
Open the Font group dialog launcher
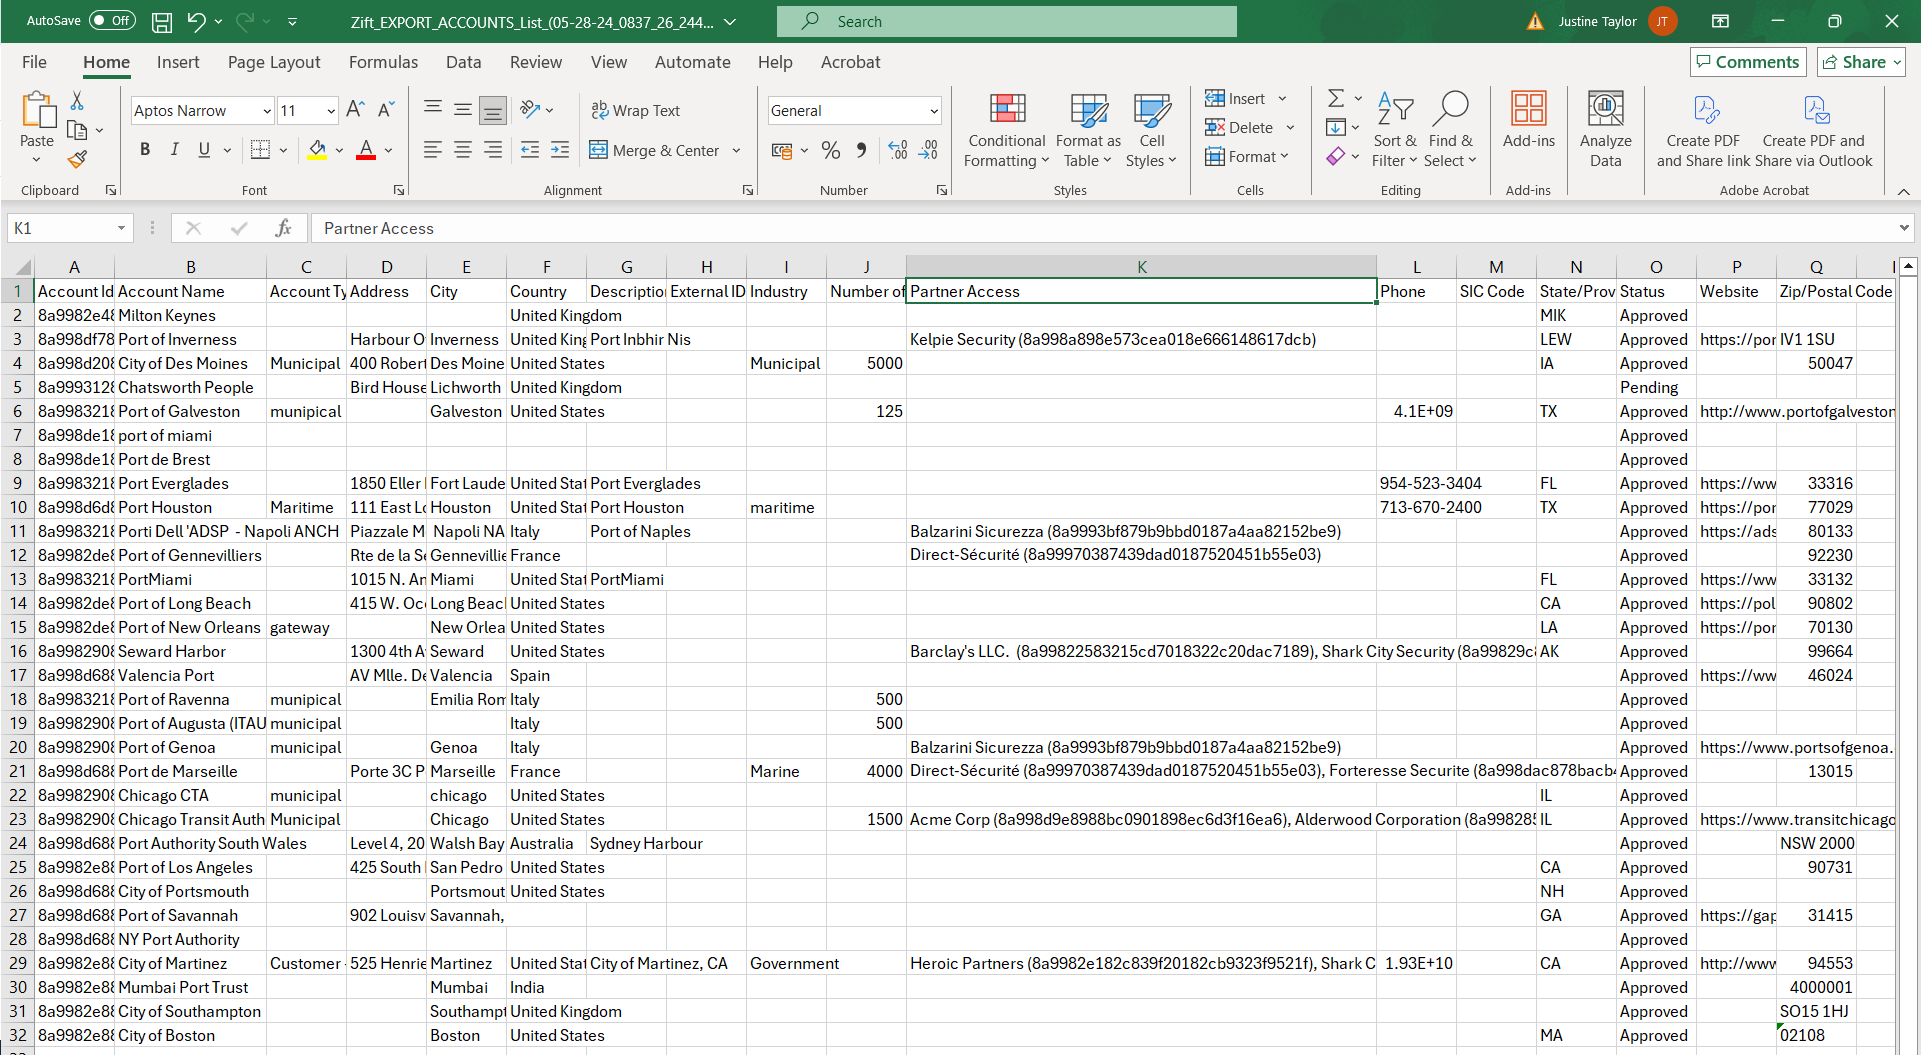(x=399, y=190)
